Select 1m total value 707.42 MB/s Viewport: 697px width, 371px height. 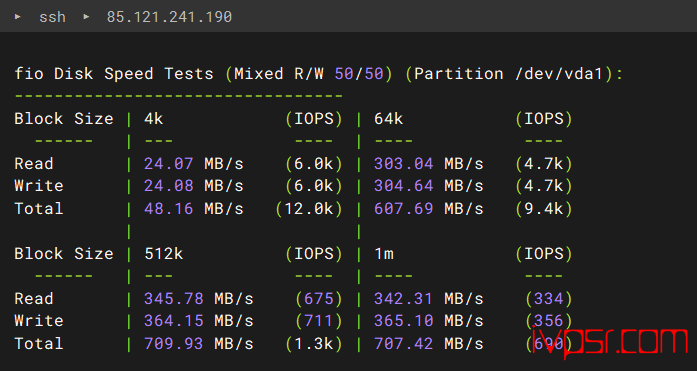coord(429,343)
